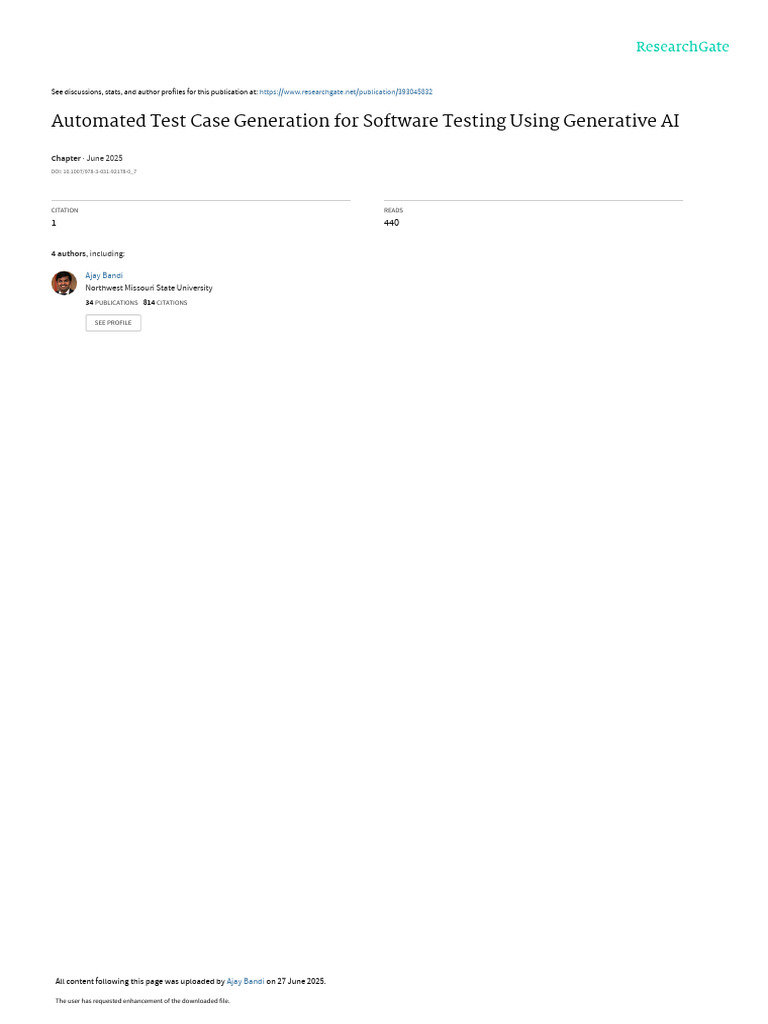Click the Chapter publication type label
Image resolution: width=768 pixels, height=1024 pixels.
pos(66,158)
